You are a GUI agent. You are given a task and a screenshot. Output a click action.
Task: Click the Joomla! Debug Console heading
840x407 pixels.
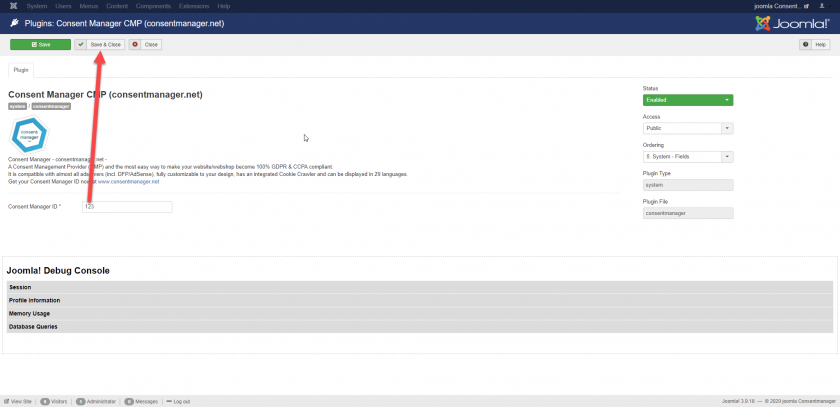[58, 271]
